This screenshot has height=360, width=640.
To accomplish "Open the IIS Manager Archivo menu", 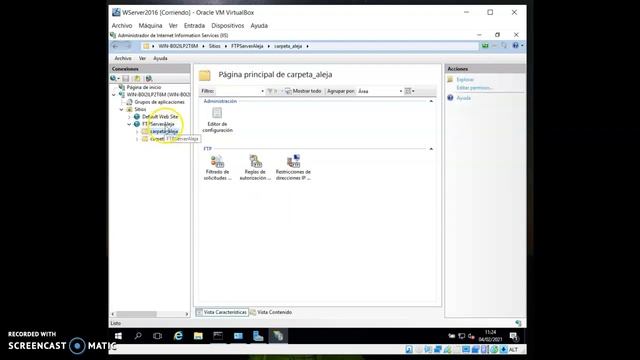I will click(x=123, y=58).
